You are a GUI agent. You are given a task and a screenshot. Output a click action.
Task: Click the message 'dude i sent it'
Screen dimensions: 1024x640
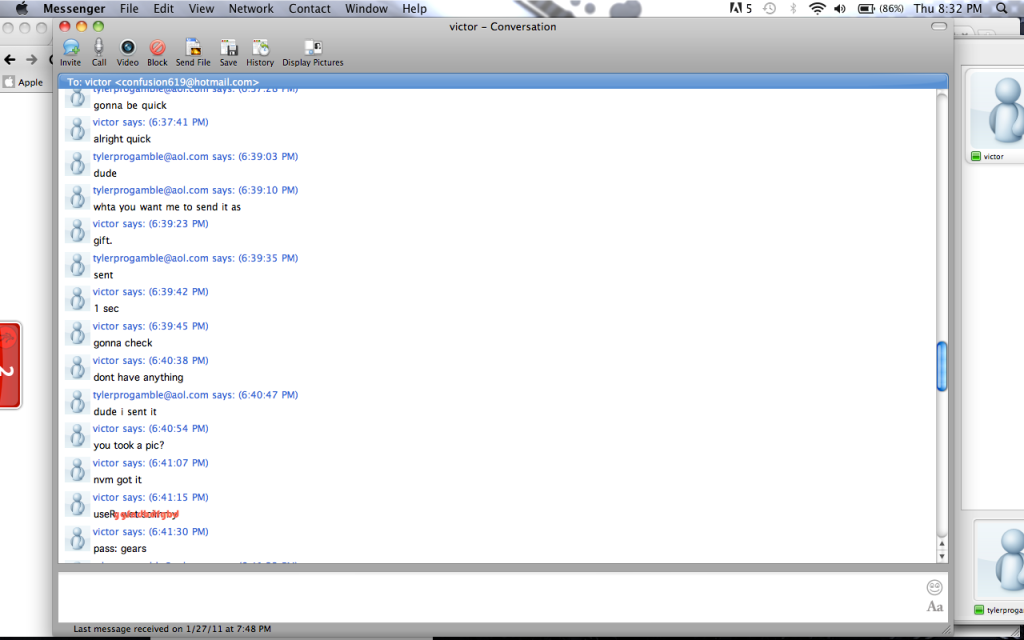click(x=125, y=412)
